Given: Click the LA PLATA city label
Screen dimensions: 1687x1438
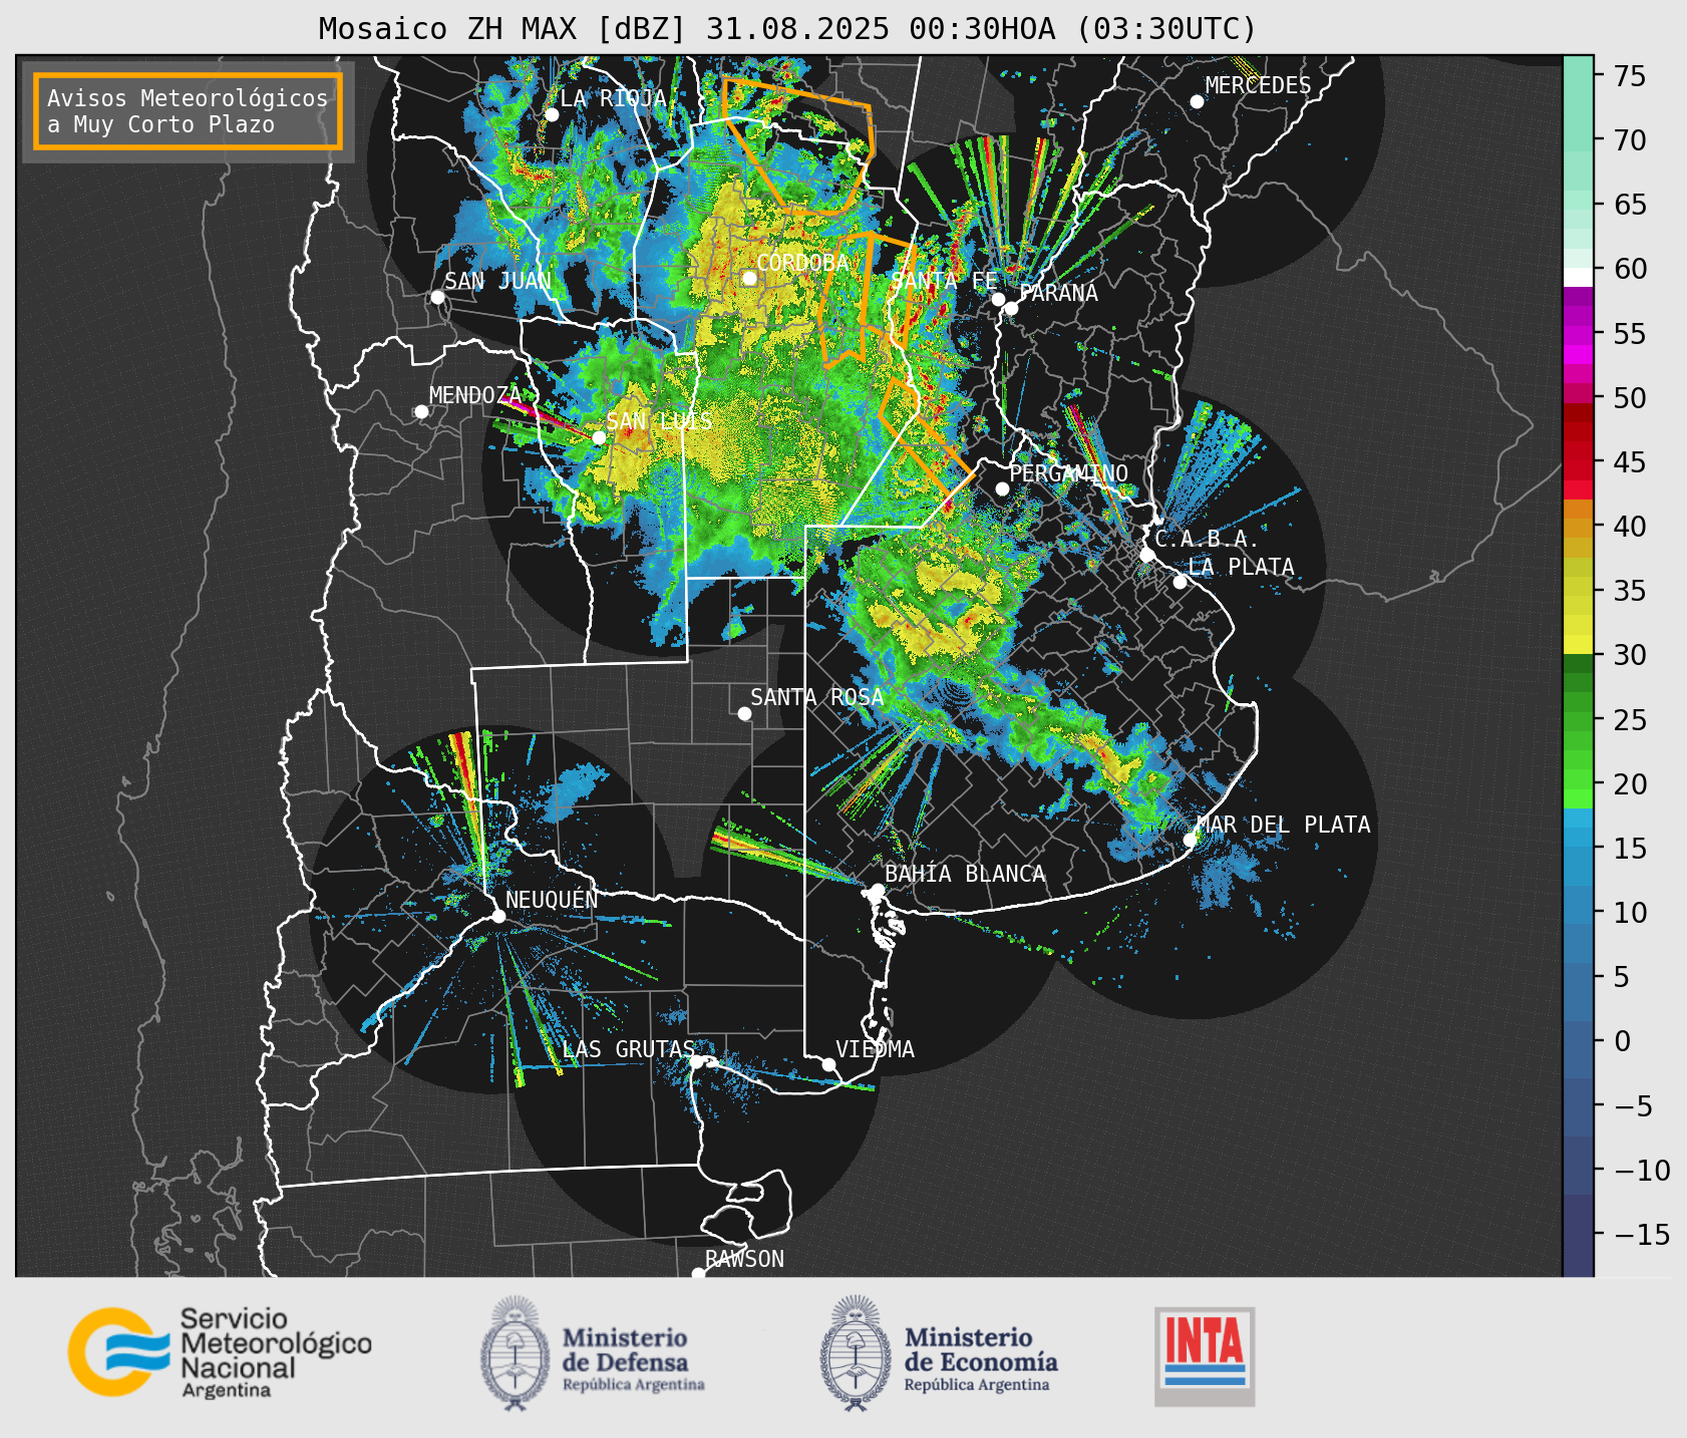Looking at the screenshot, I should pos(1241,567).
